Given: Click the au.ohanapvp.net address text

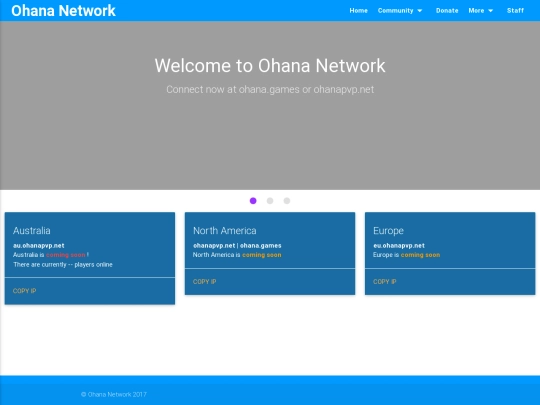Looking at the screenshot, I should coord(39,246).
